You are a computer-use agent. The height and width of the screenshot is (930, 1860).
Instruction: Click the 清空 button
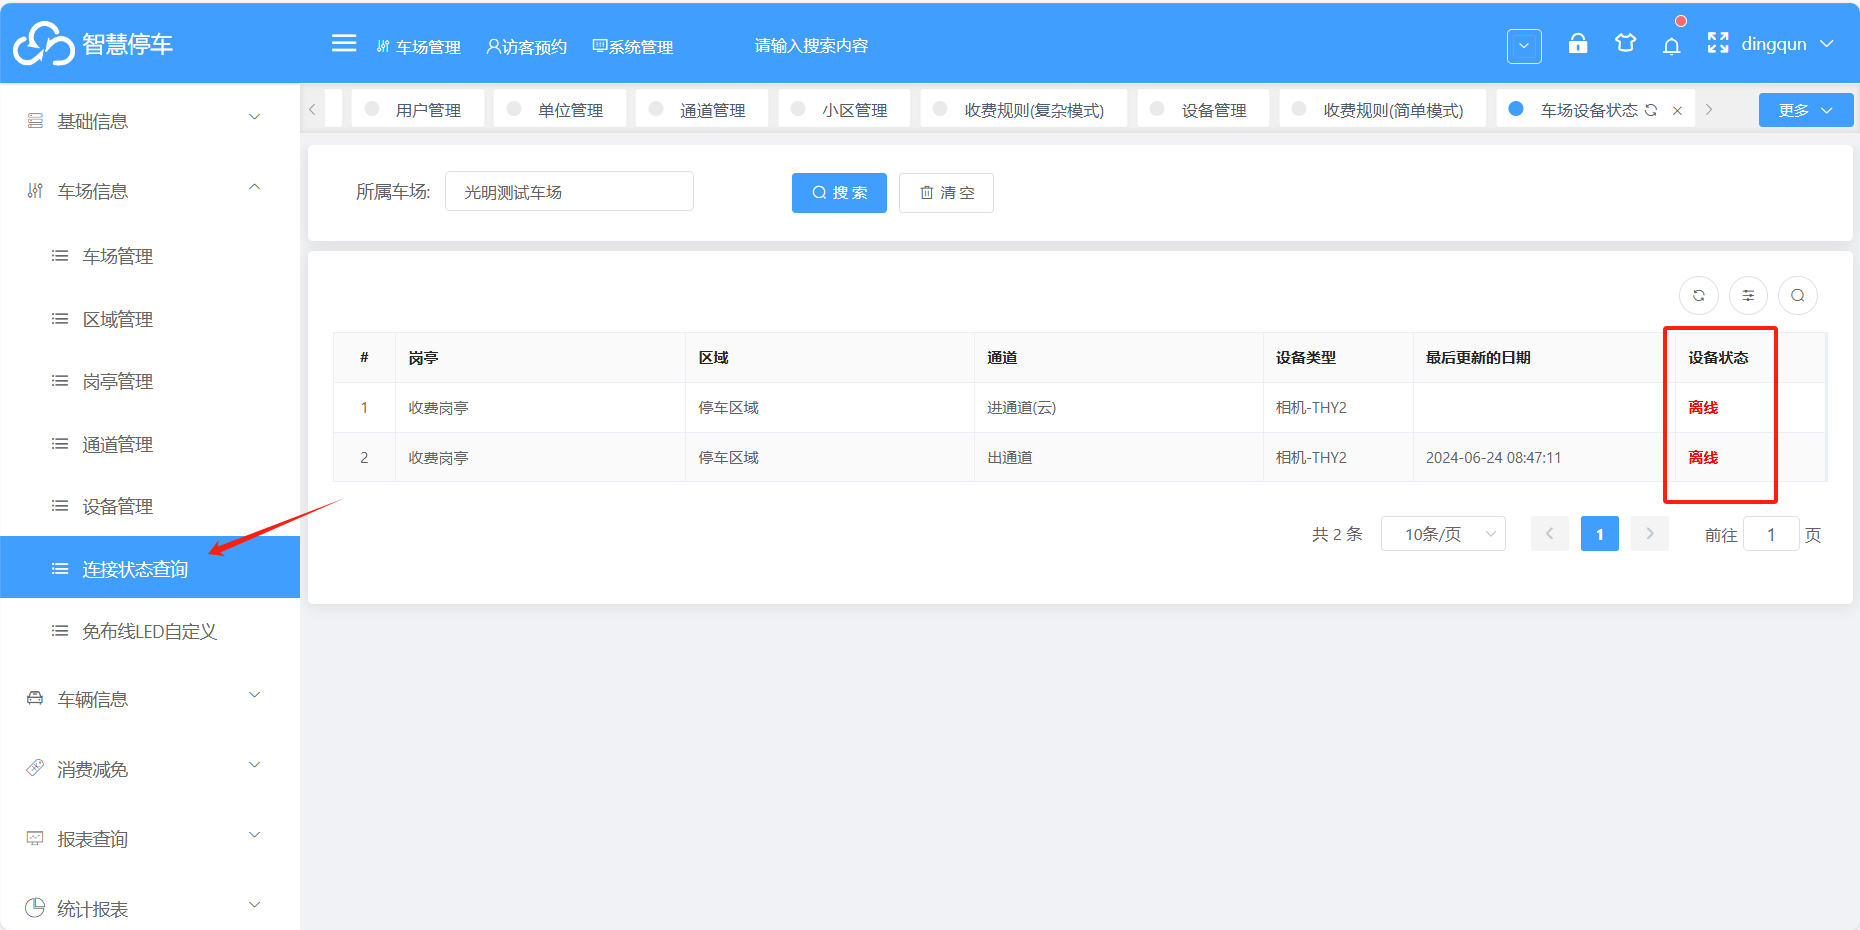[946, 192]
